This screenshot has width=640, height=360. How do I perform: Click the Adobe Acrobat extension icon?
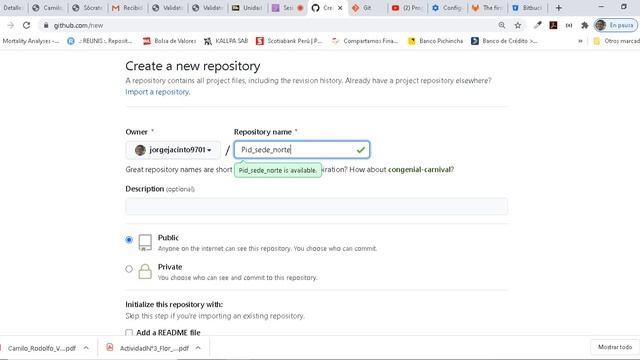click(x=553, y=25)
